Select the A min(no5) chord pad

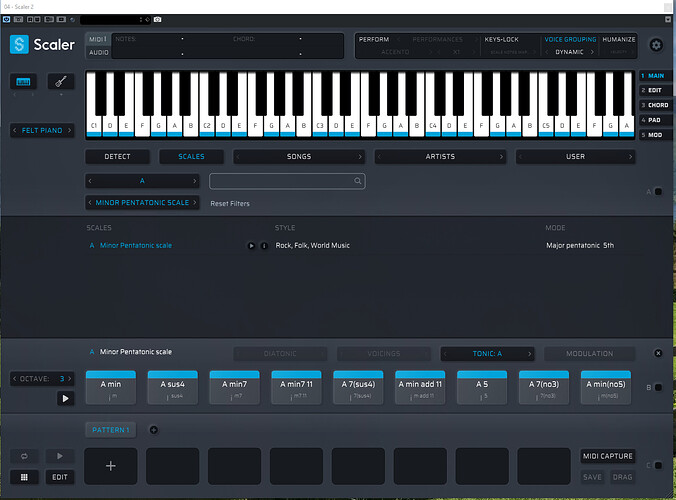point(606,388)
